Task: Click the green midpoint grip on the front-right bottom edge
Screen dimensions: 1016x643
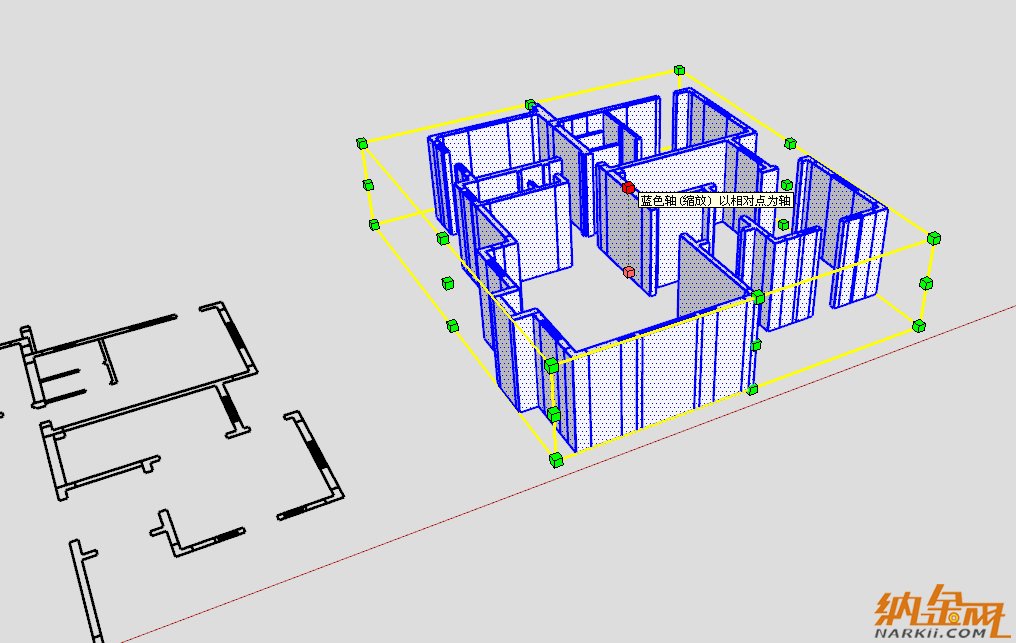Action: click(x=752, y=390)
